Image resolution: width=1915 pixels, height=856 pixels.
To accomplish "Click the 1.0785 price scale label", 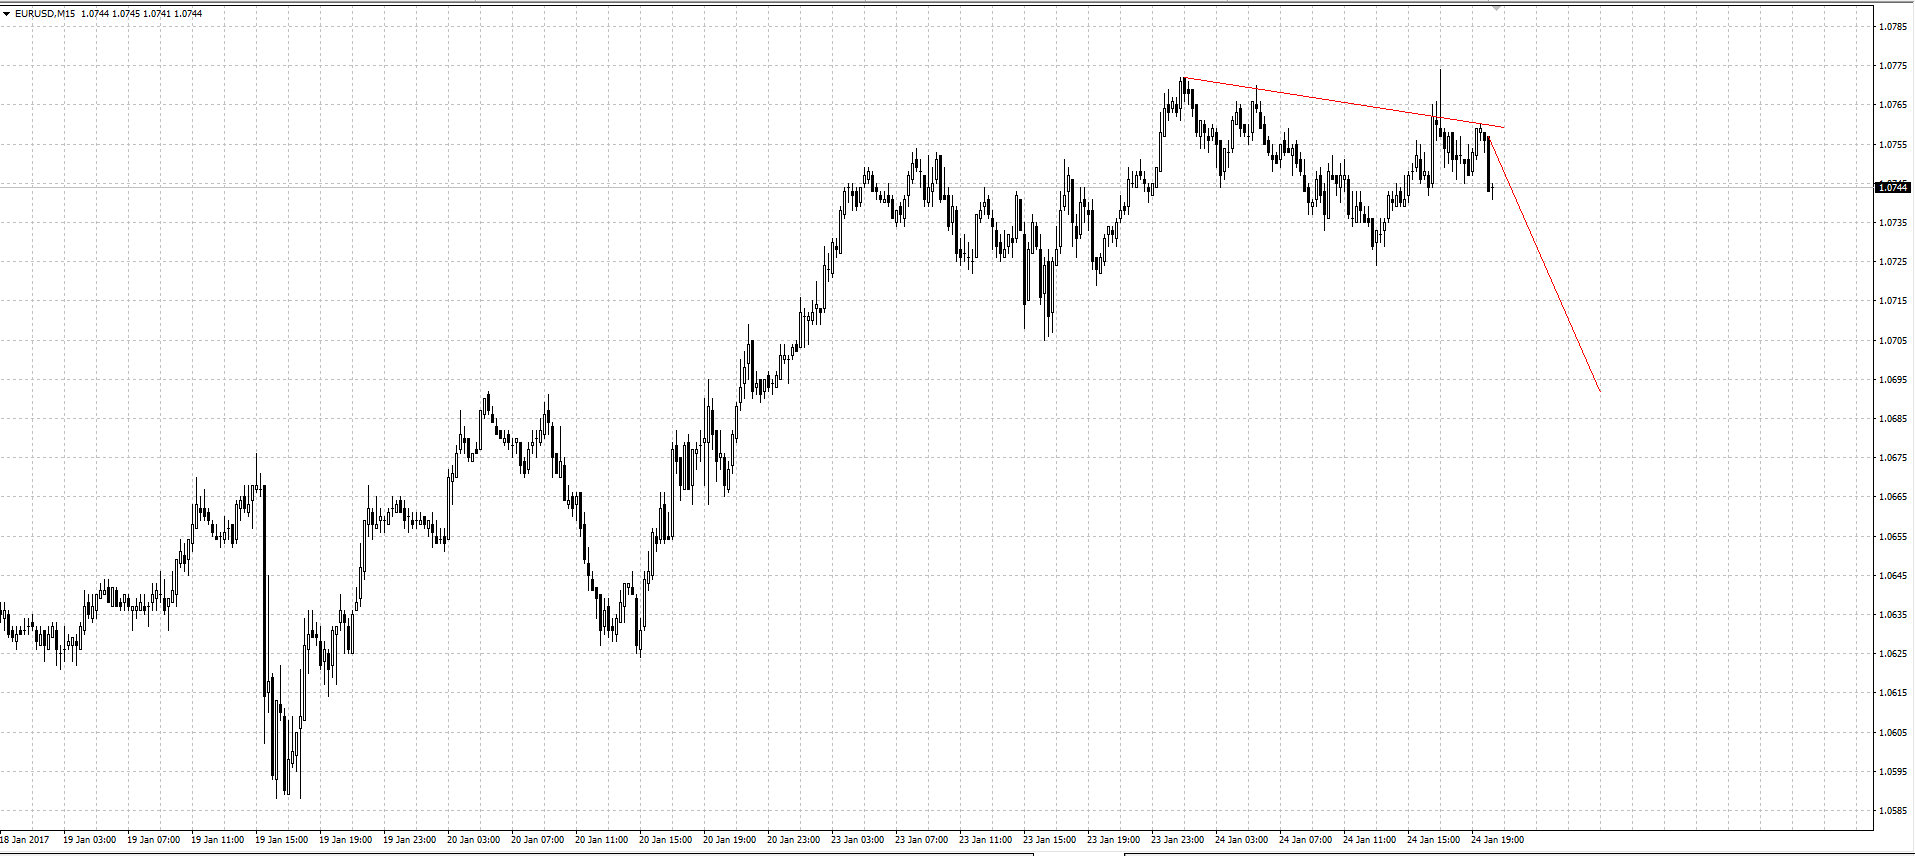I will point(1892,27).
